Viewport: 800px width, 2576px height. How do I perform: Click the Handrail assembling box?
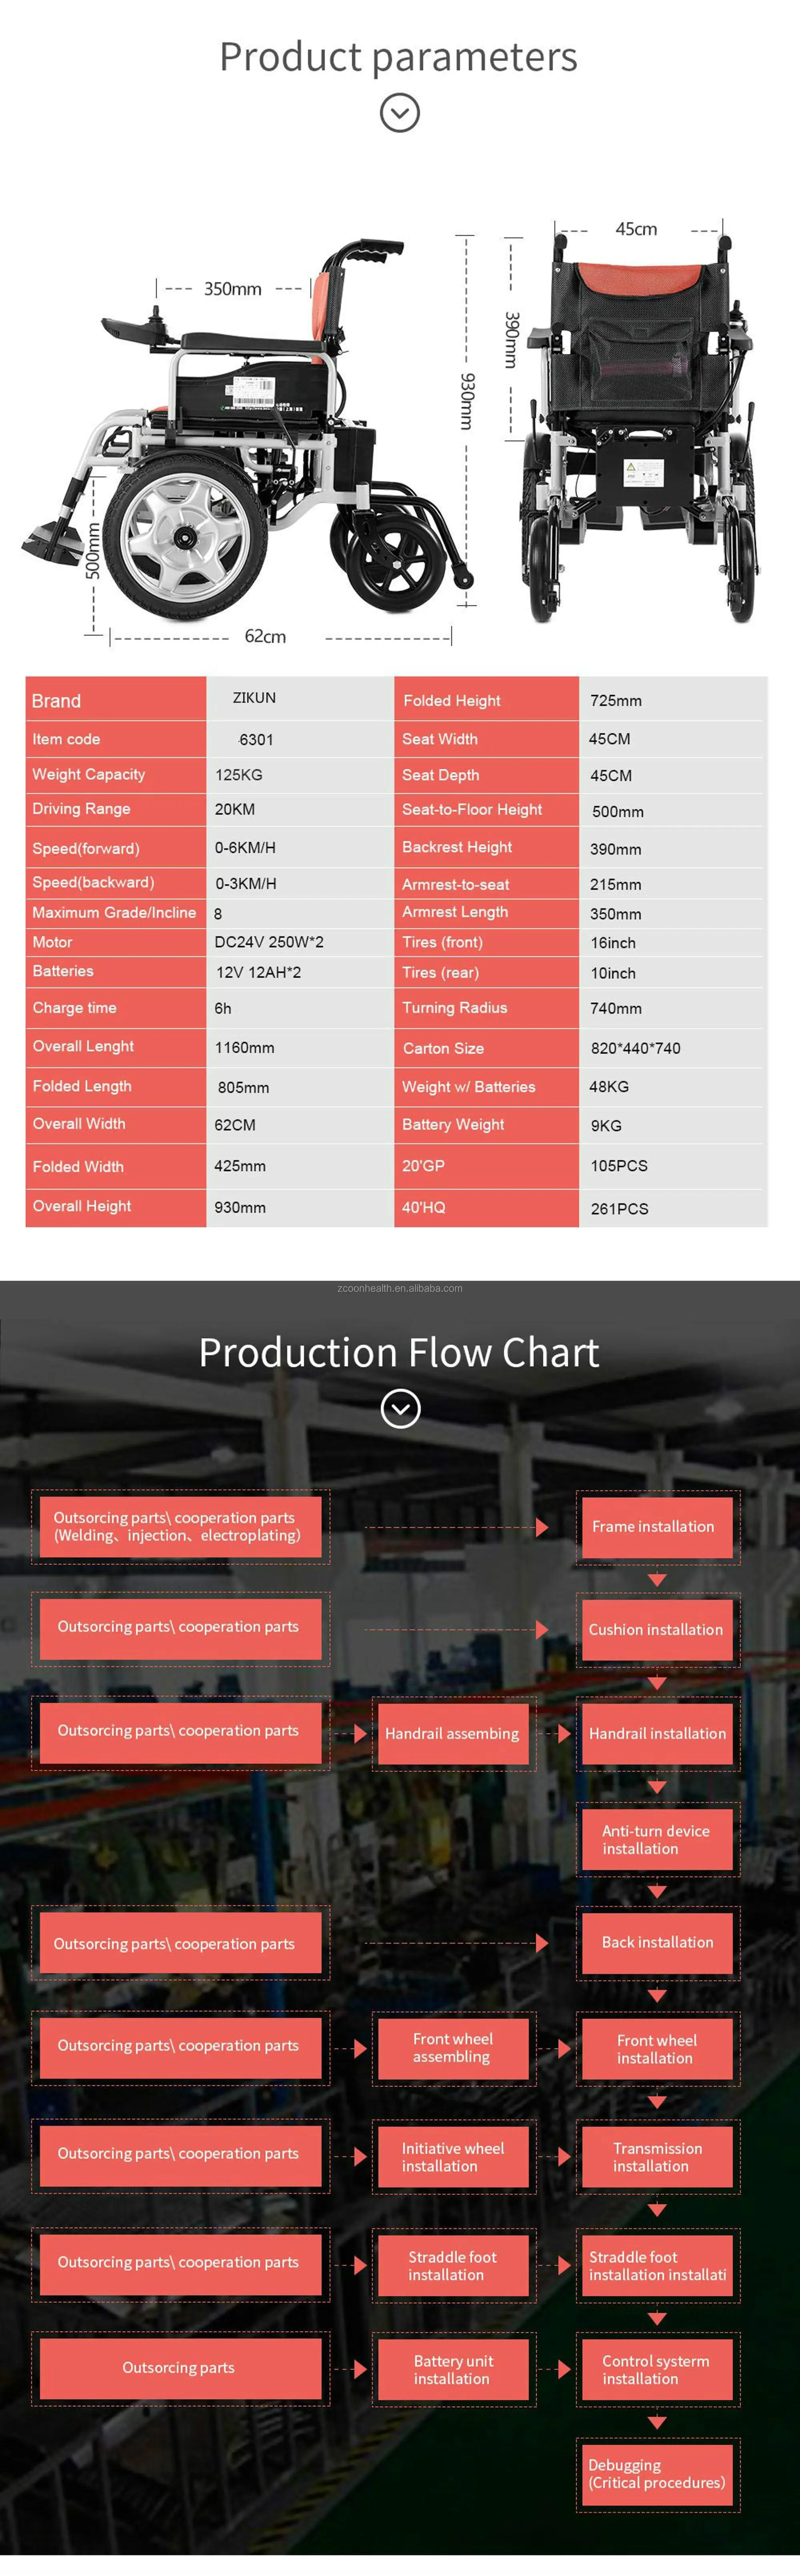pyautogui.click(x=453, y=1734)
